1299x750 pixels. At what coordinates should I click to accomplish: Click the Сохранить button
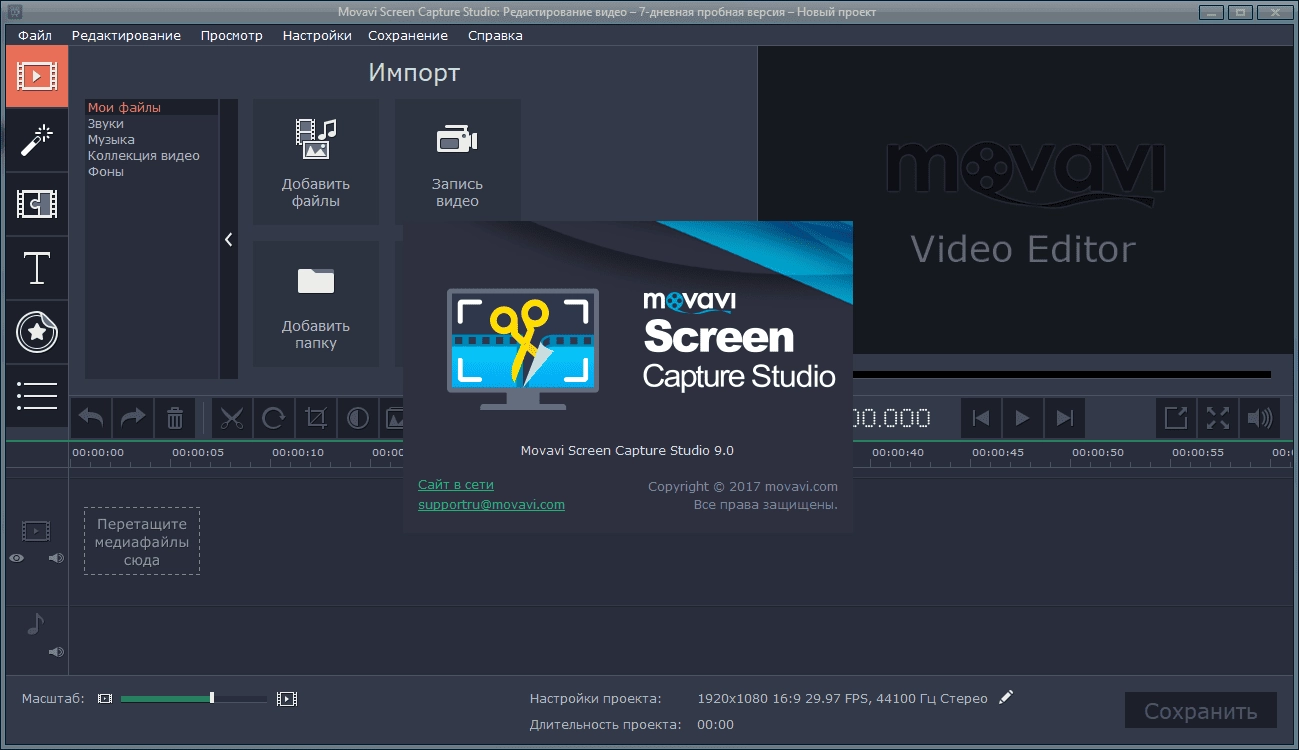point(1200,712)
